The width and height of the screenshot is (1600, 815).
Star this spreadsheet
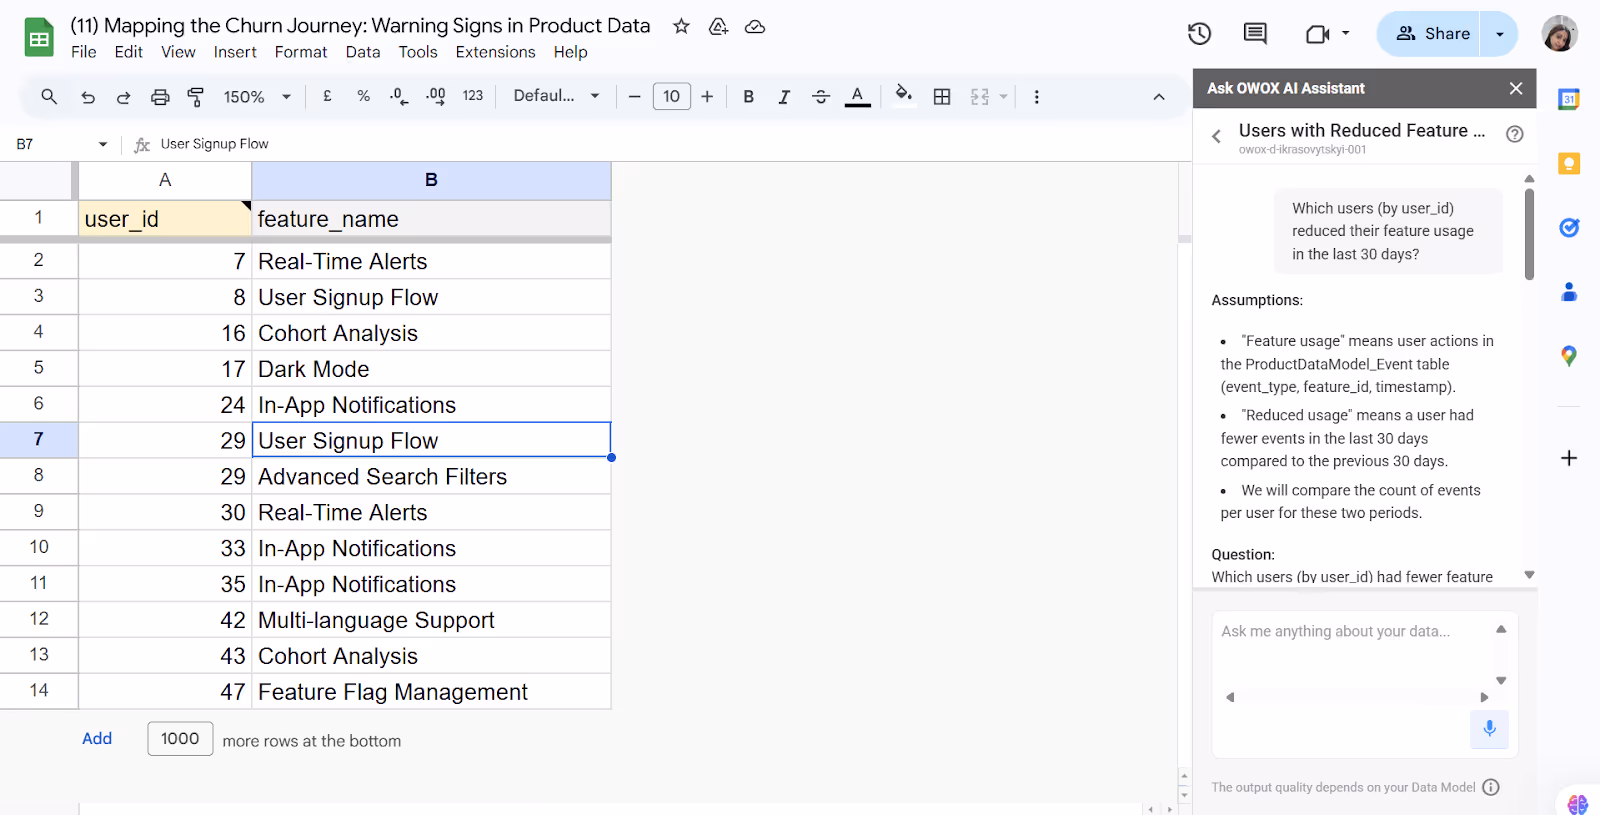coord(681,26)
